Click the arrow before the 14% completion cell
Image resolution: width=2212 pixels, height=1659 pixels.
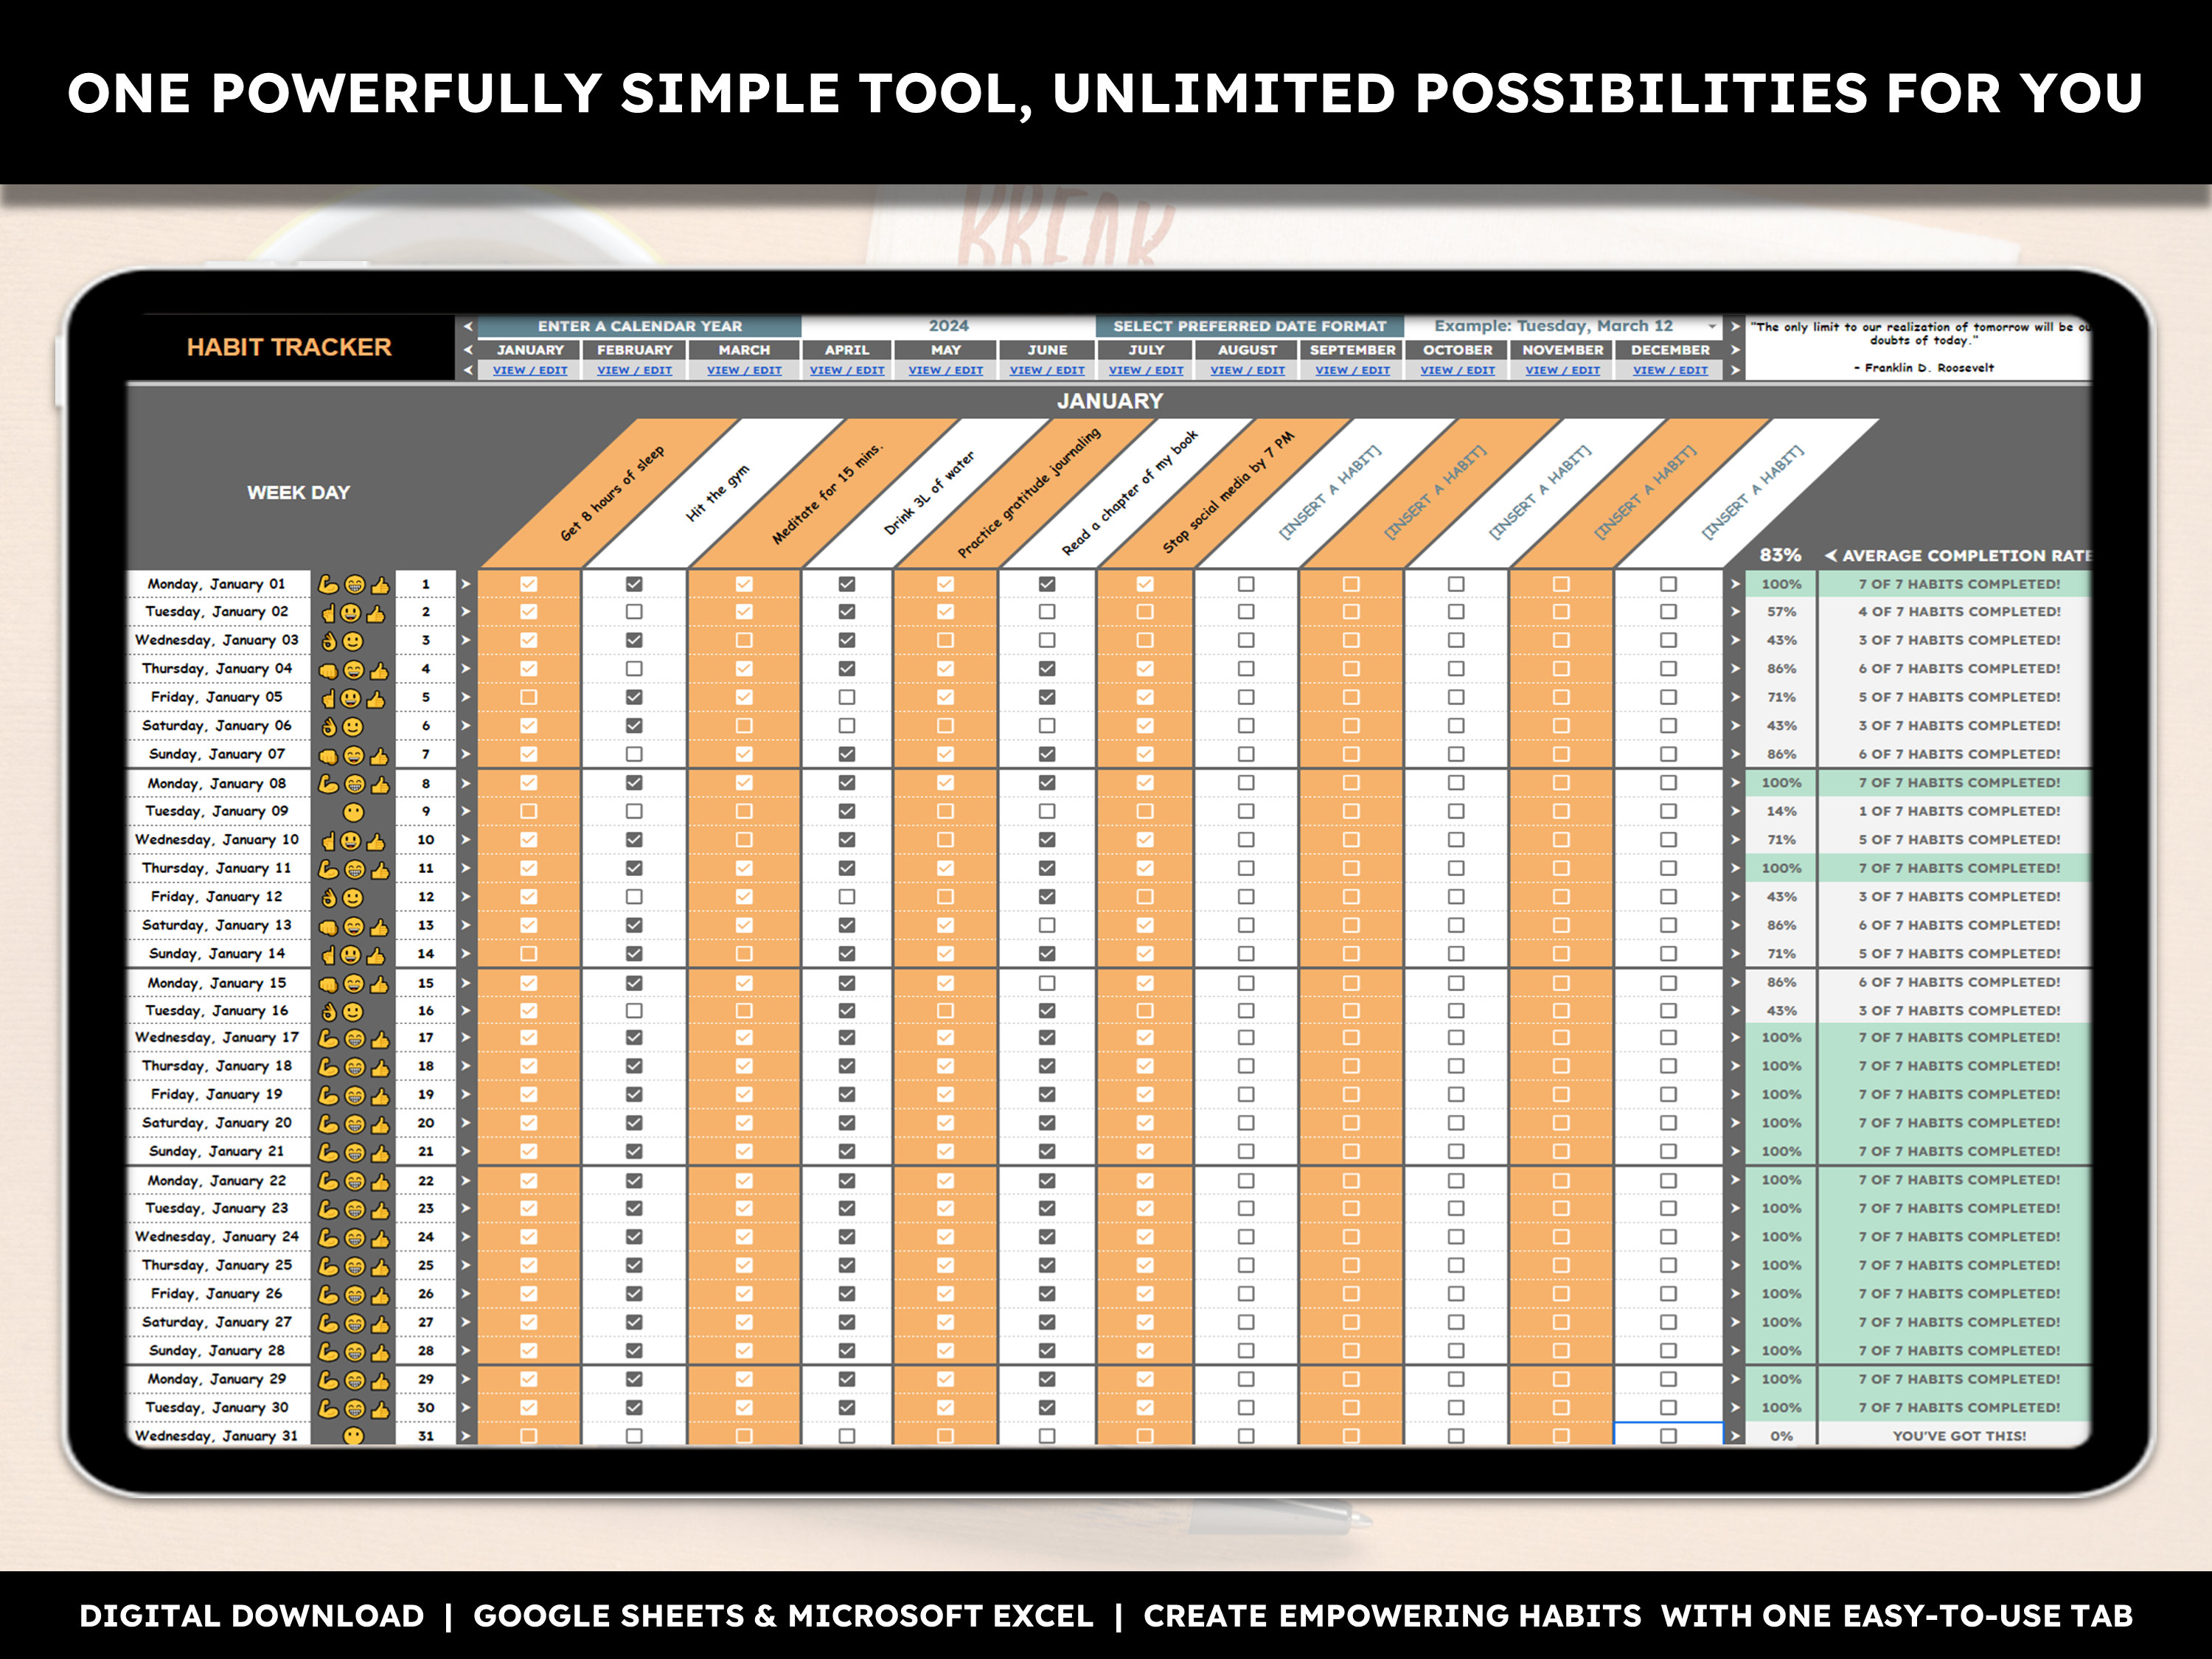pos(1735,811)
